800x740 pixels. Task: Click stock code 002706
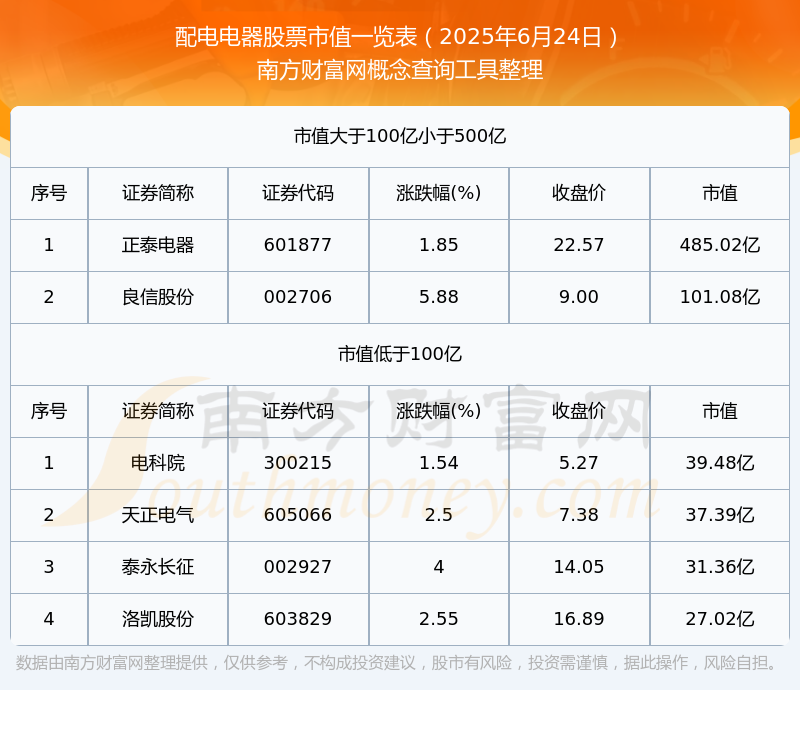pyautogui.click(x=298, y=297)
